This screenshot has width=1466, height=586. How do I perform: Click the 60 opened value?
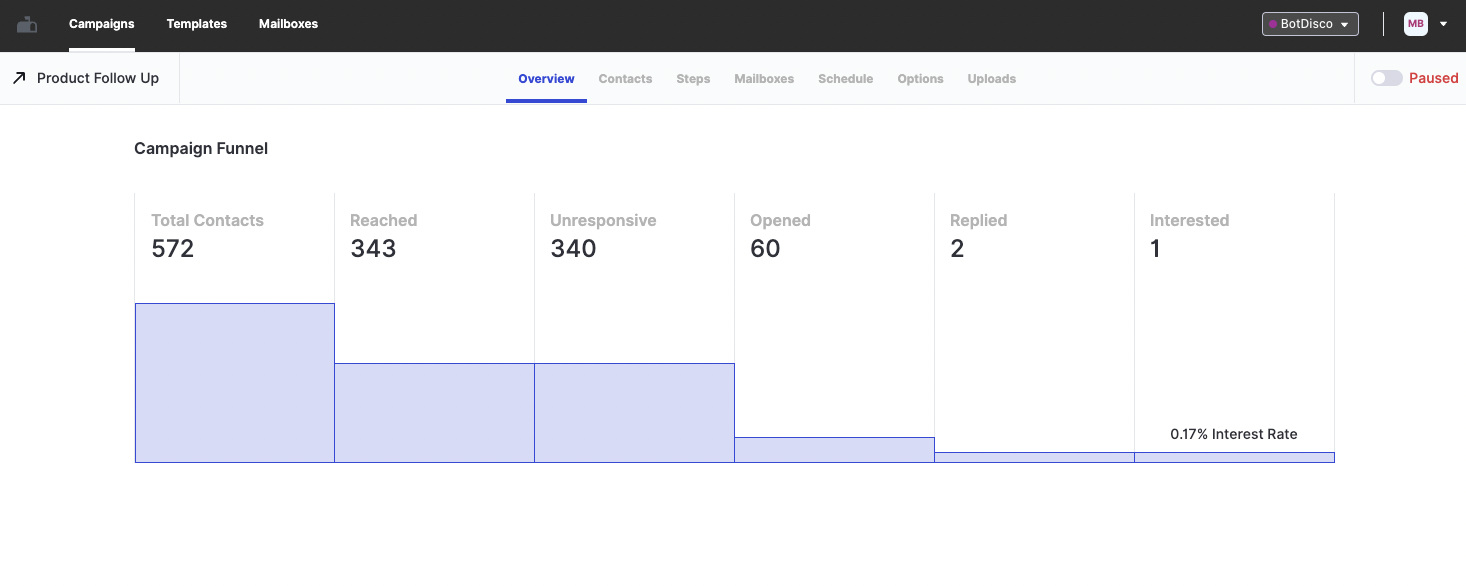pyautogui.click(x=765, y=249)
